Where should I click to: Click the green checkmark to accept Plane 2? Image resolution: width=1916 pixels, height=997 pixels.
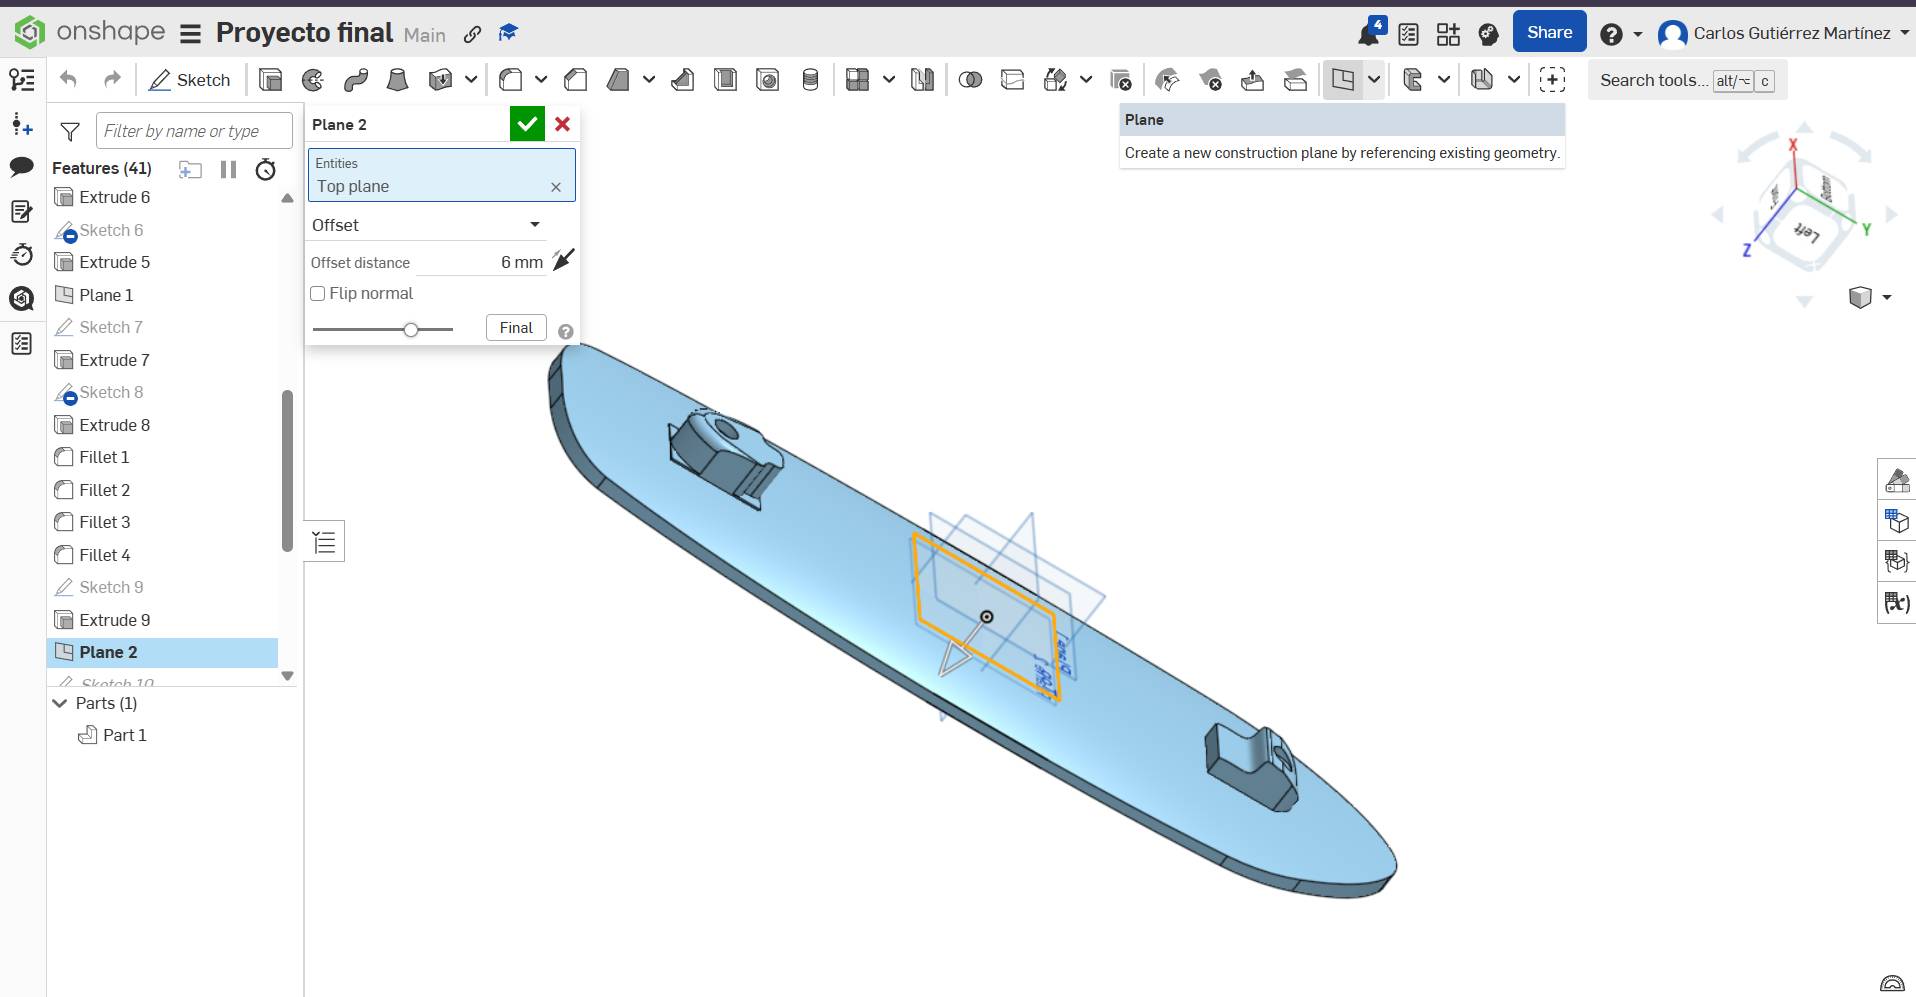click(x=527, y=124)
